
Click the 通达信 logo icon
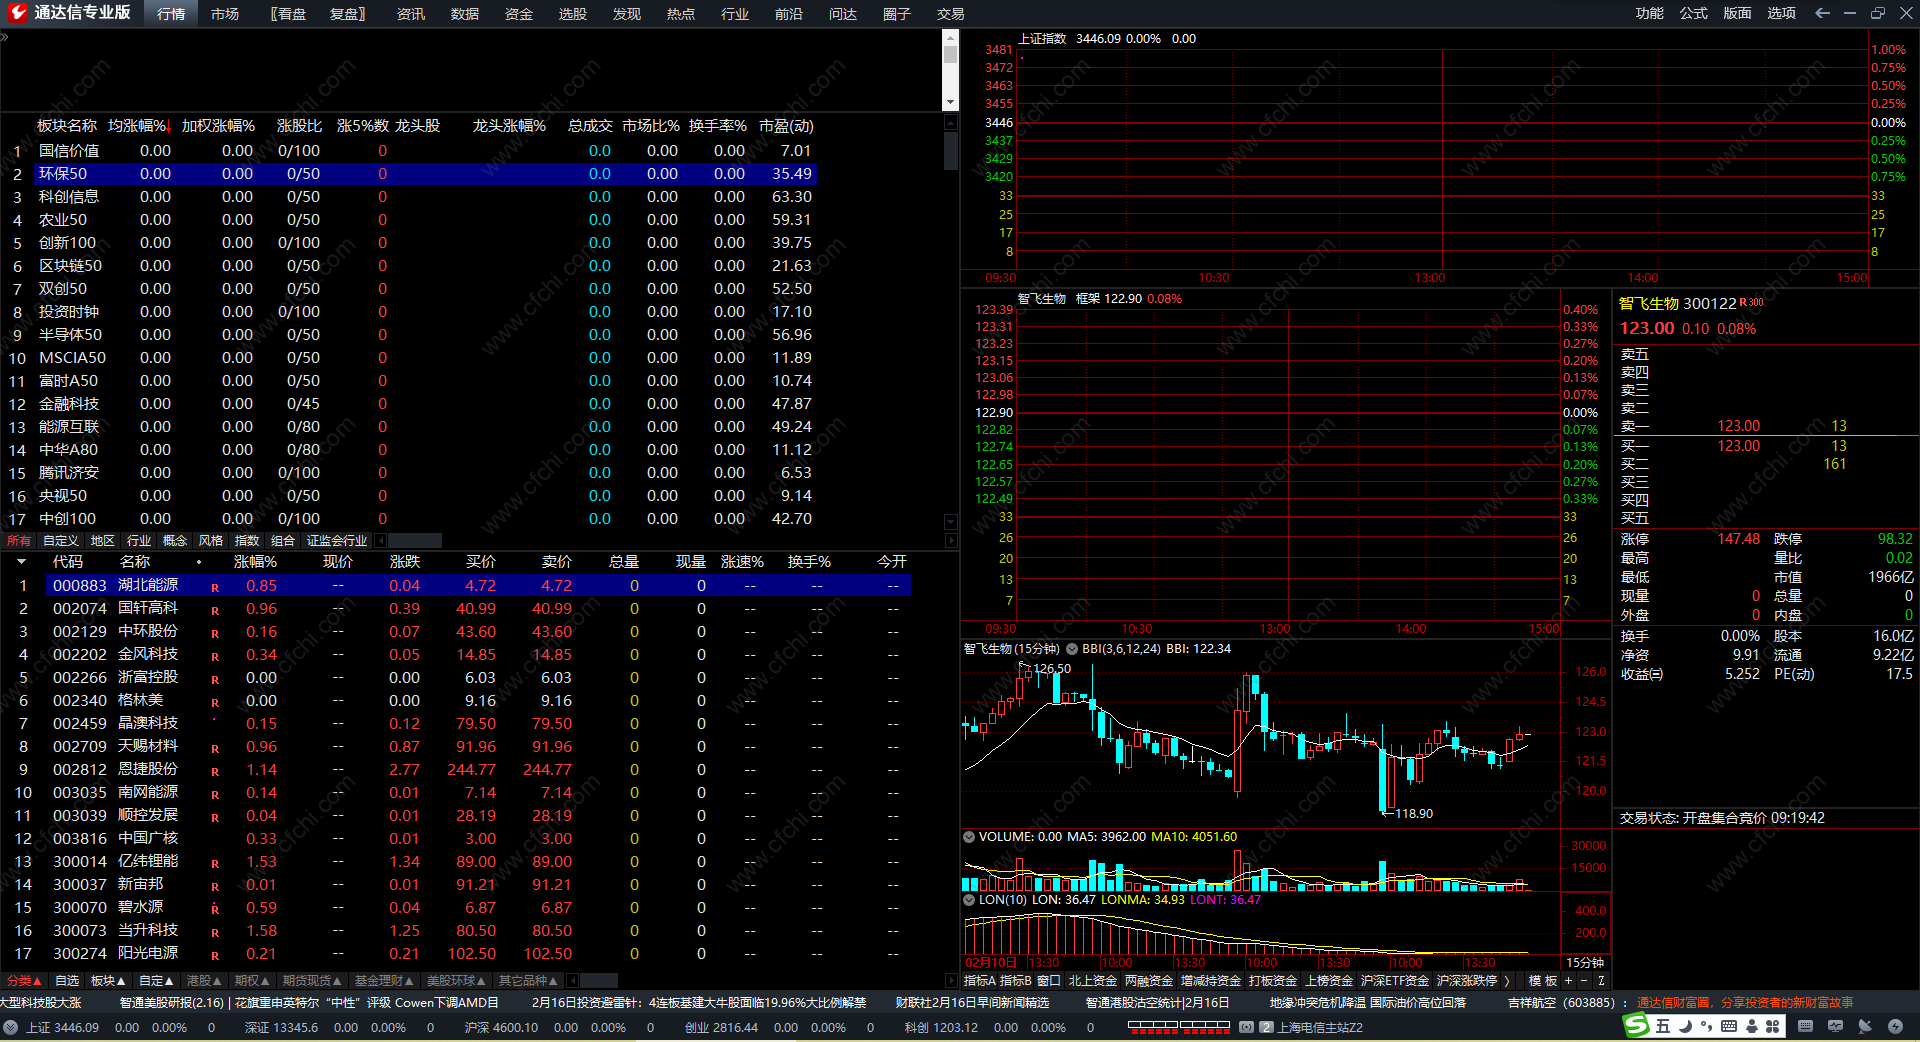(x=16, y=13)
